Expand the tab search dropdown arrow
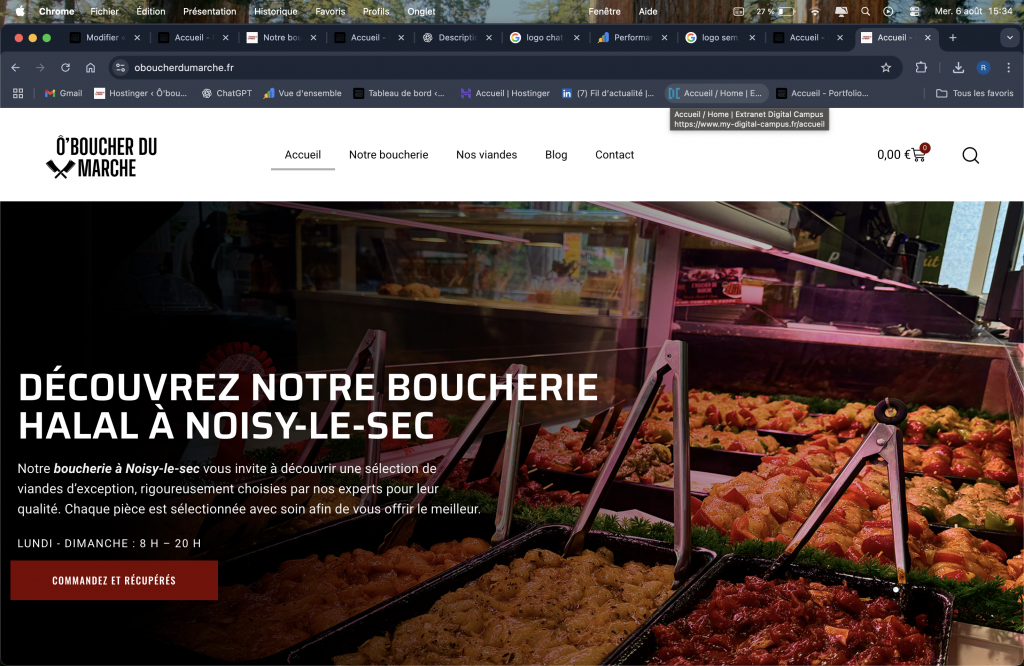Image resolution: width=1024 pixels, height=666 pixels. point(1008,38)
